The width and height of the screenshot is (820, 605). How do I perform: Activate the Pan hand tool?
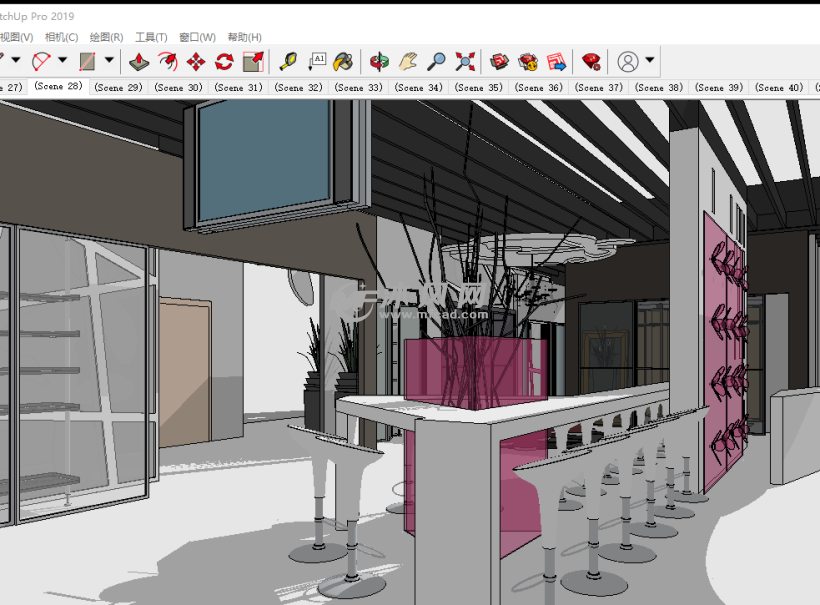pos(408,62)
